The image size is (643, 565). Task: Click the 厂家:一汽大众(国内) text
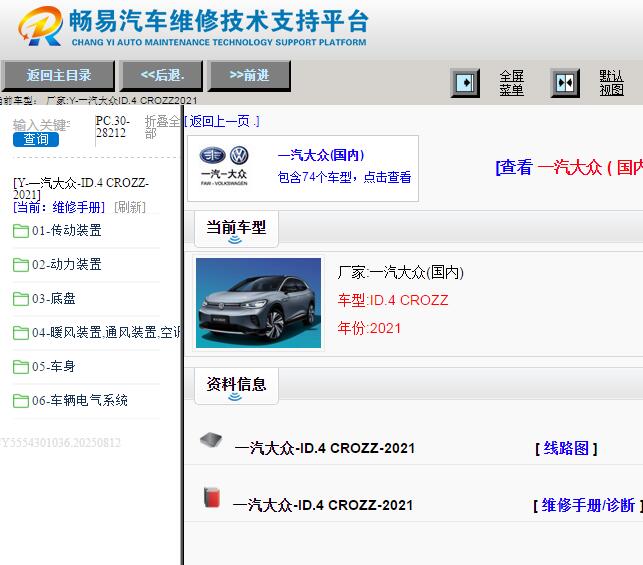click(x=401, y=272)
